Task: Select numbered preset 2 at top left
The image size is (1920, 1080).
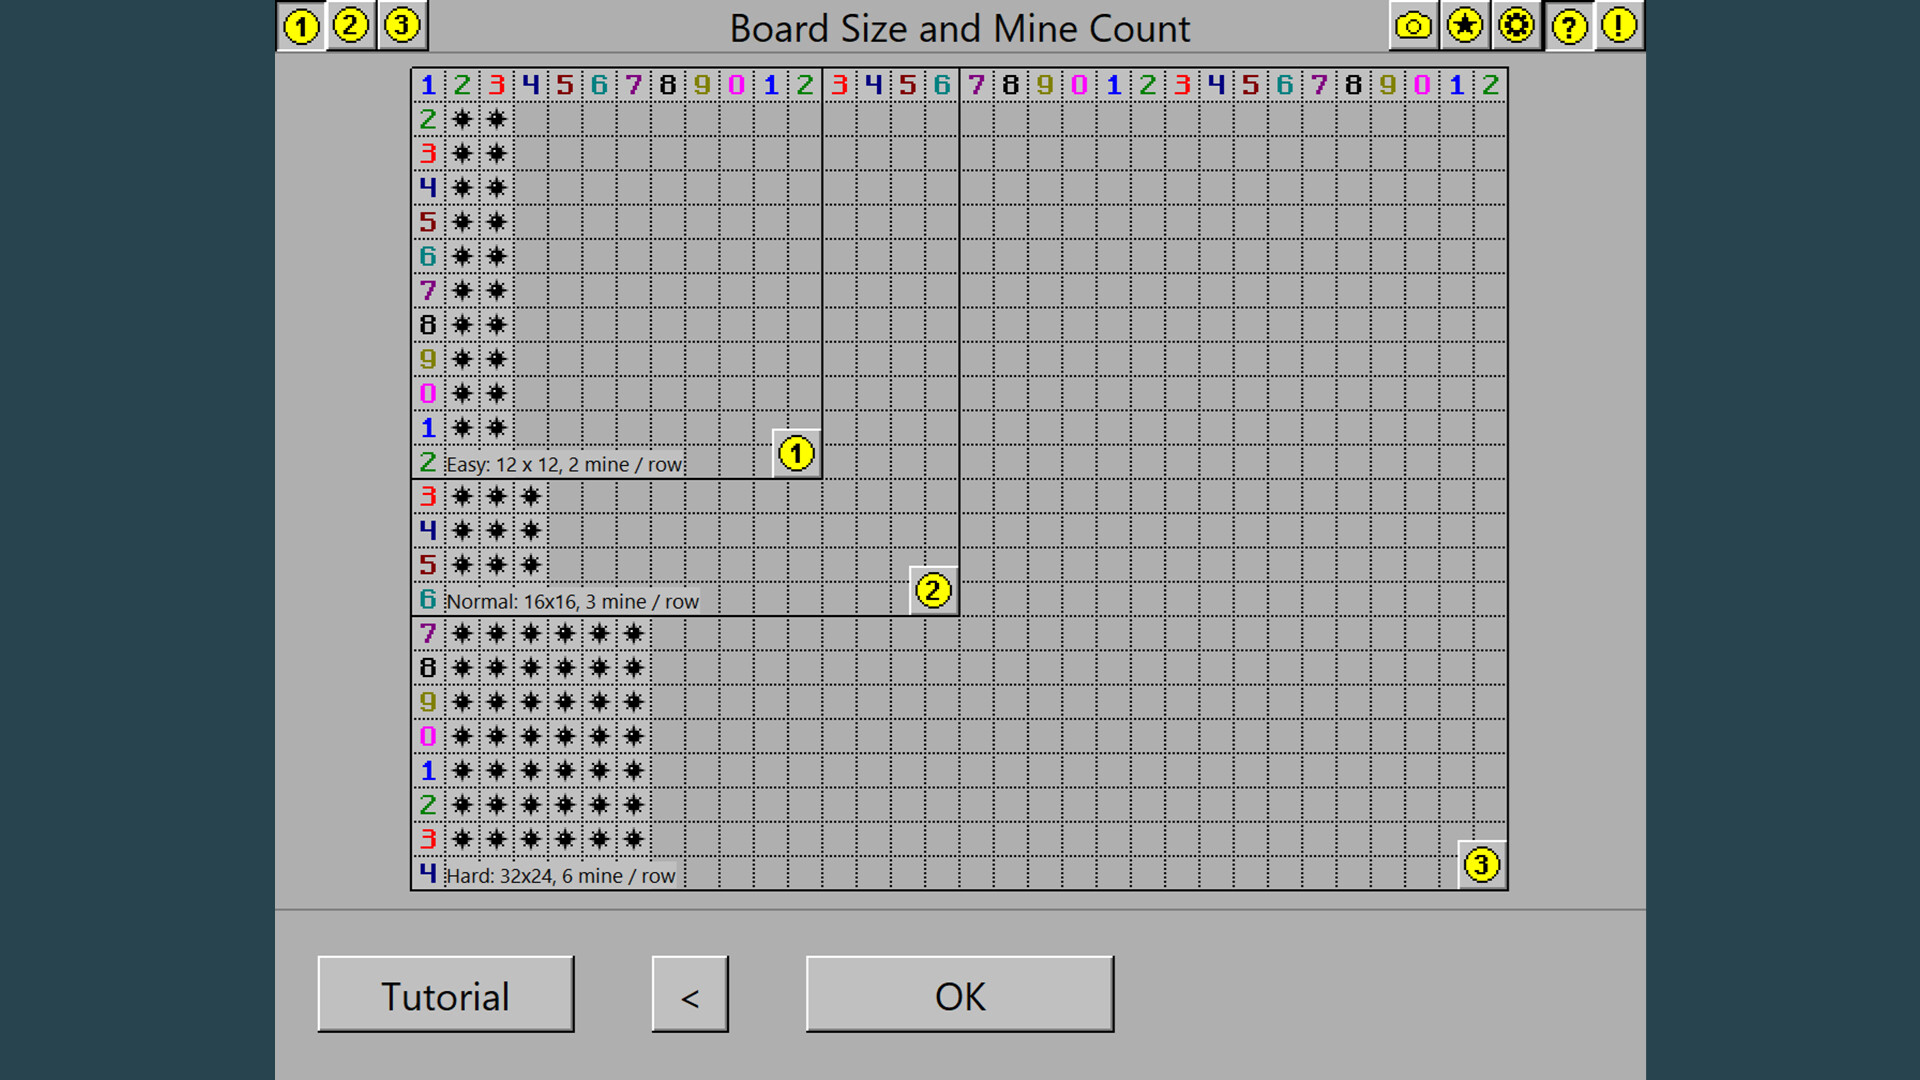Action: click(351, 27)
